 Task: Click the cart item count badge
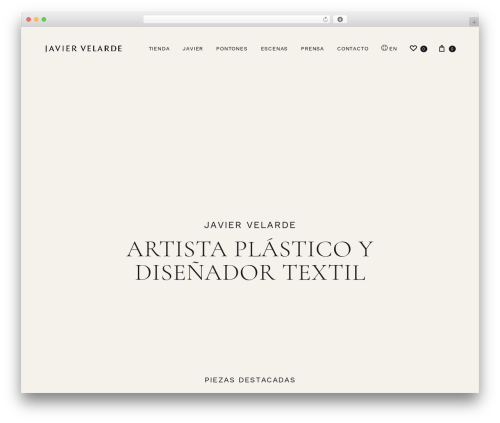(x=452, y=49)
